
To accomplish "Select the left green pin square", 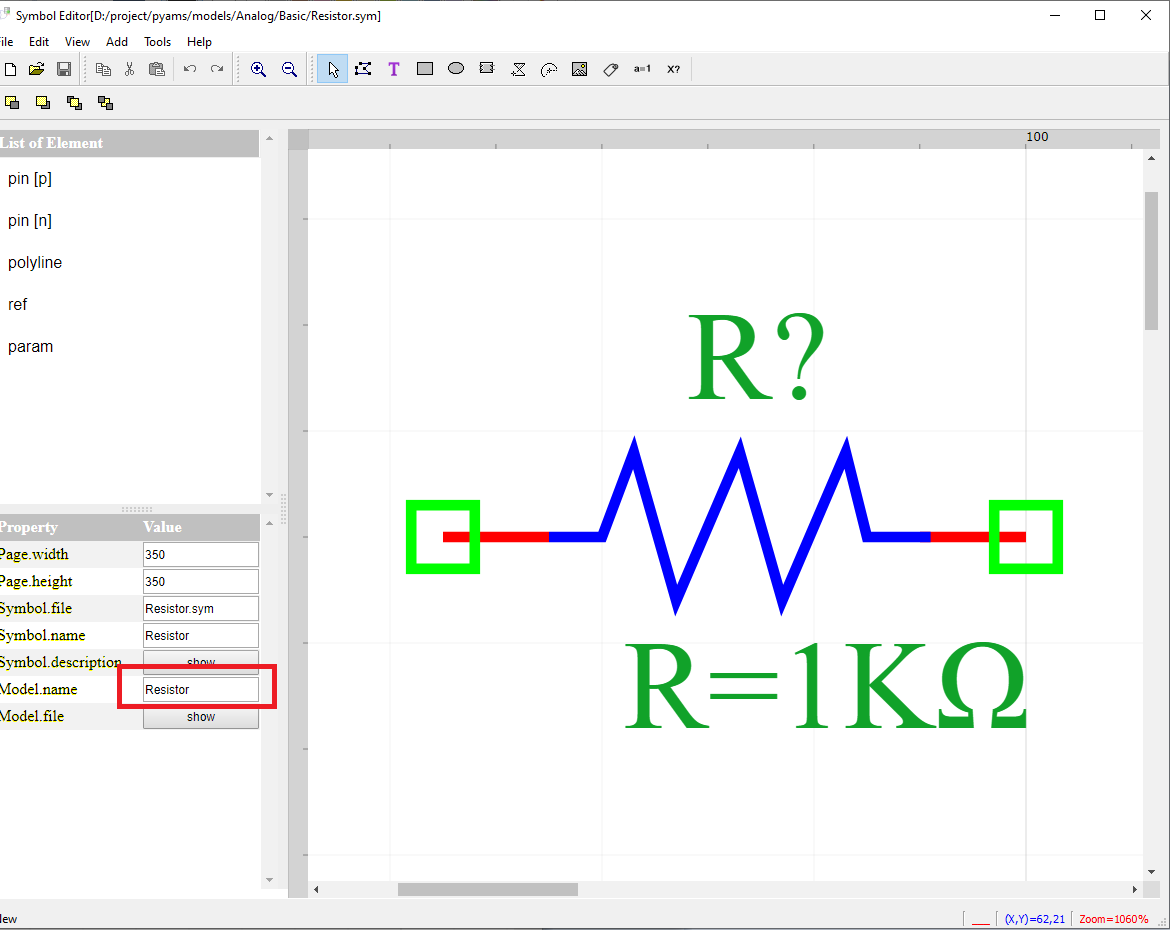I will [443, 537].
